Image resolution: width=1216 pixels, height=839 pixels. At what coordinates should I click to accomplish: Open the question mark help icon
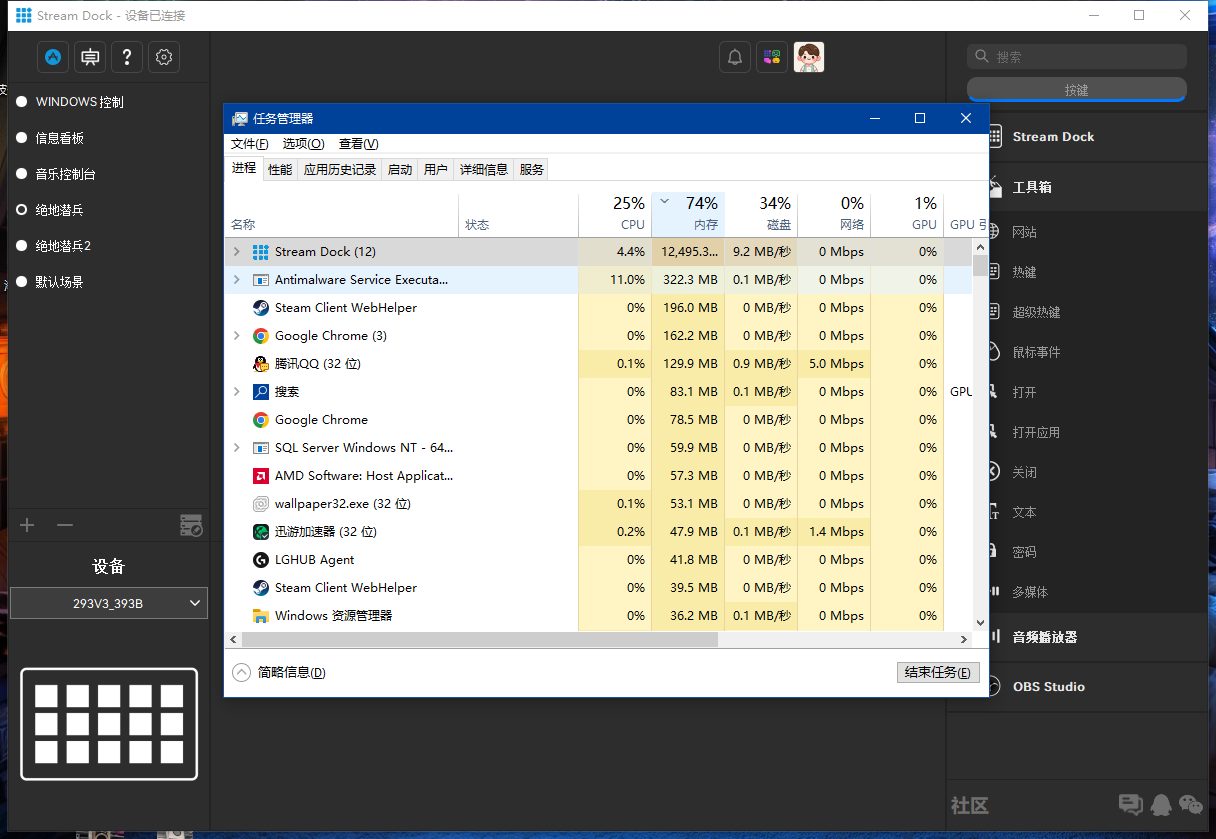pos(127,57)
